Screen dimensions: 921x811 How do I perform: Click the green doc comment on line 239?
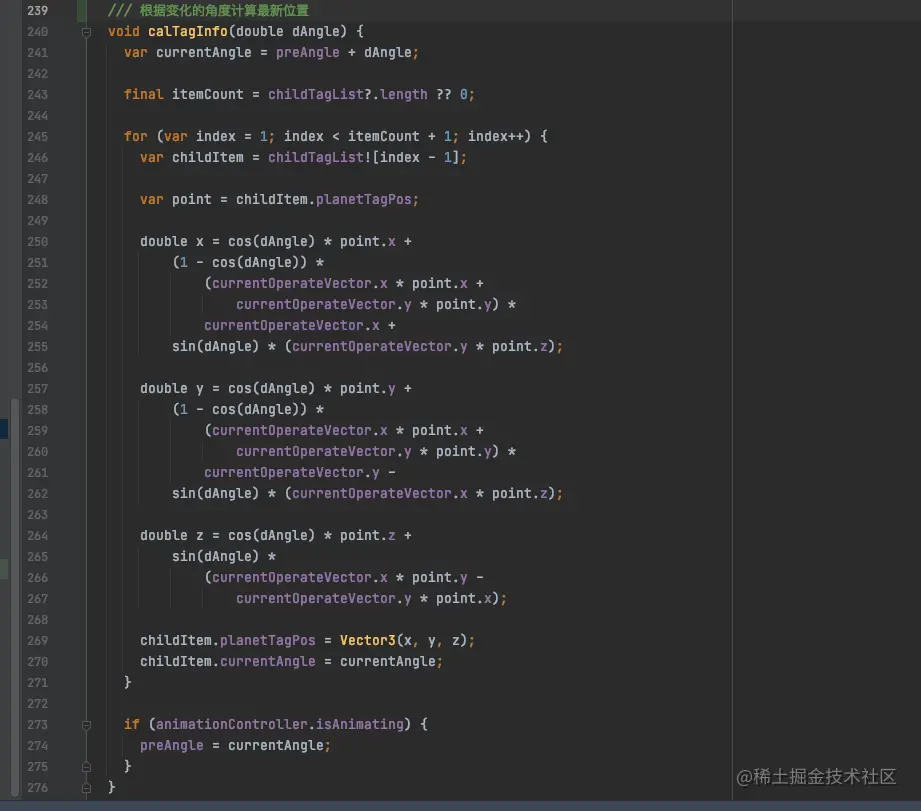tap(209, 11)
